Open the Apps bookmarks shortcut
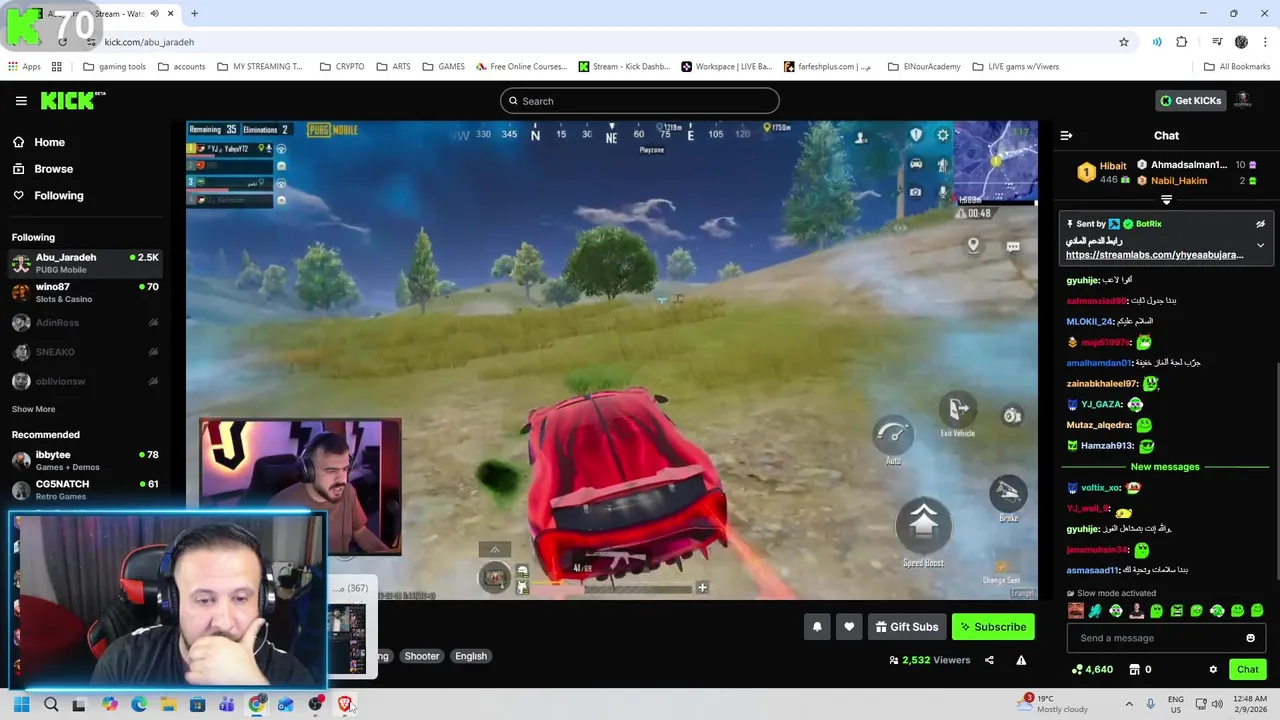1280x720 pixels. (25, 67)
